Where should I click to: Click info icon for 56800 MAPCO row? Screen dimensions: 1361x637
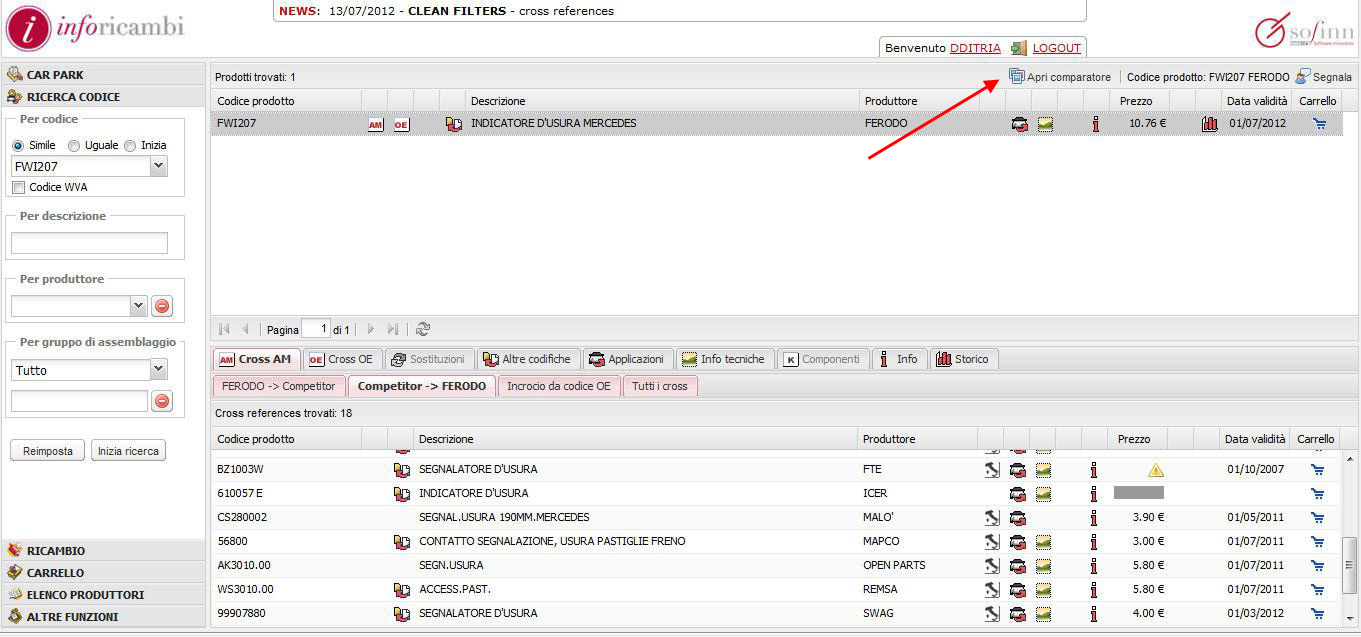point(1094,542)
